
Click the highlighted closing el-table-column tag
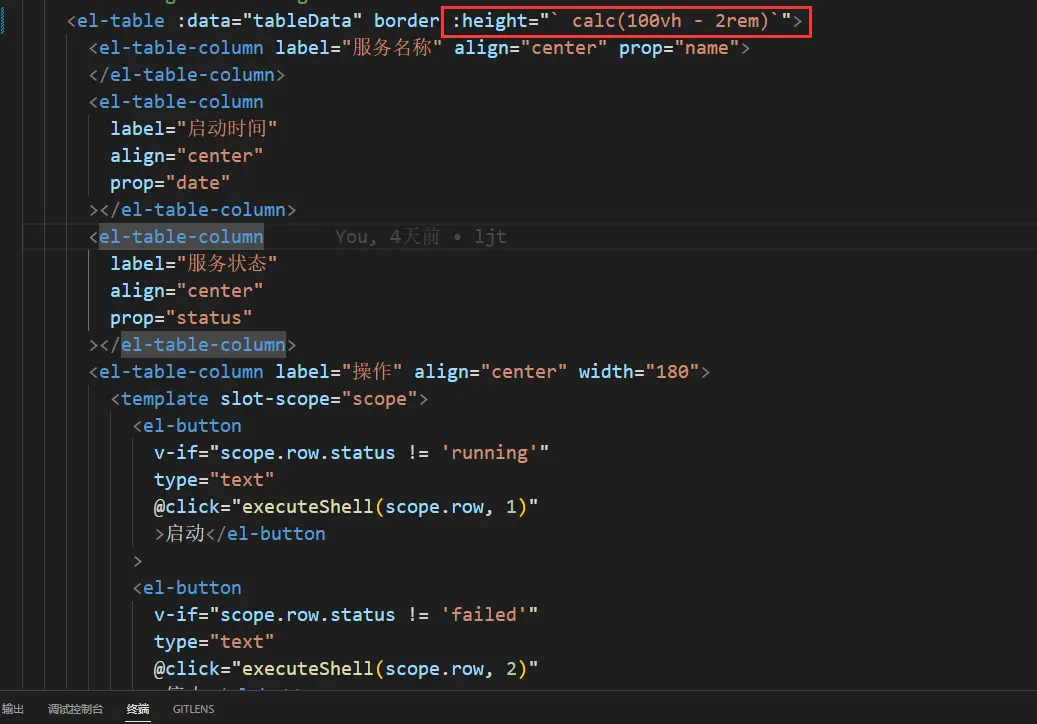[203, 345]
